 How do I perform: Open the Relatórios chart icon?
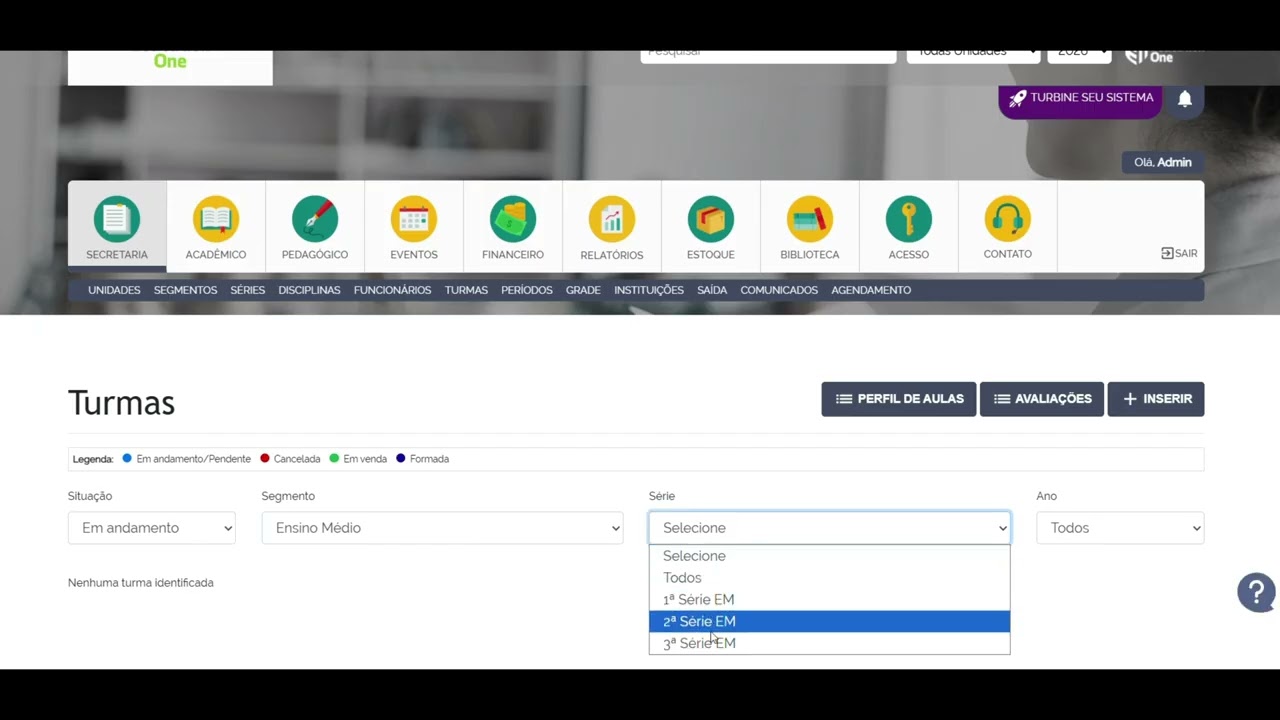[x=612, y=219]
